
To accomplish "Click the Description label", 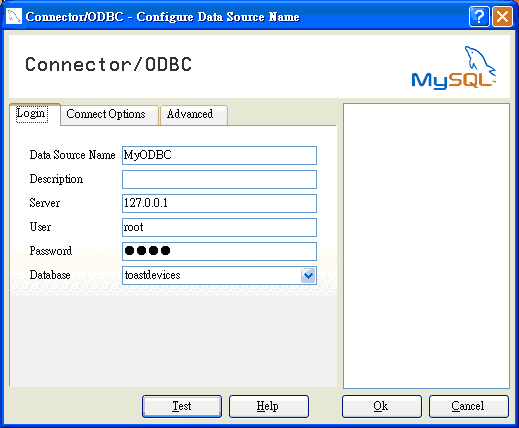I will click(56, 179).
